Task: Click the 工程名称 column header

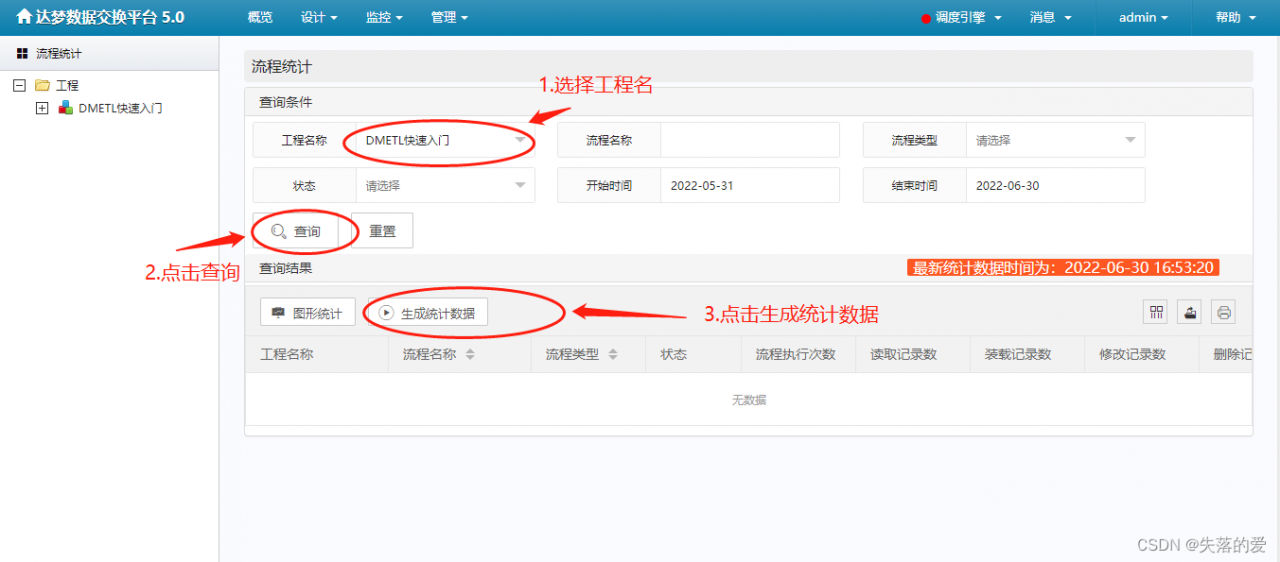Action: [287, 354]
